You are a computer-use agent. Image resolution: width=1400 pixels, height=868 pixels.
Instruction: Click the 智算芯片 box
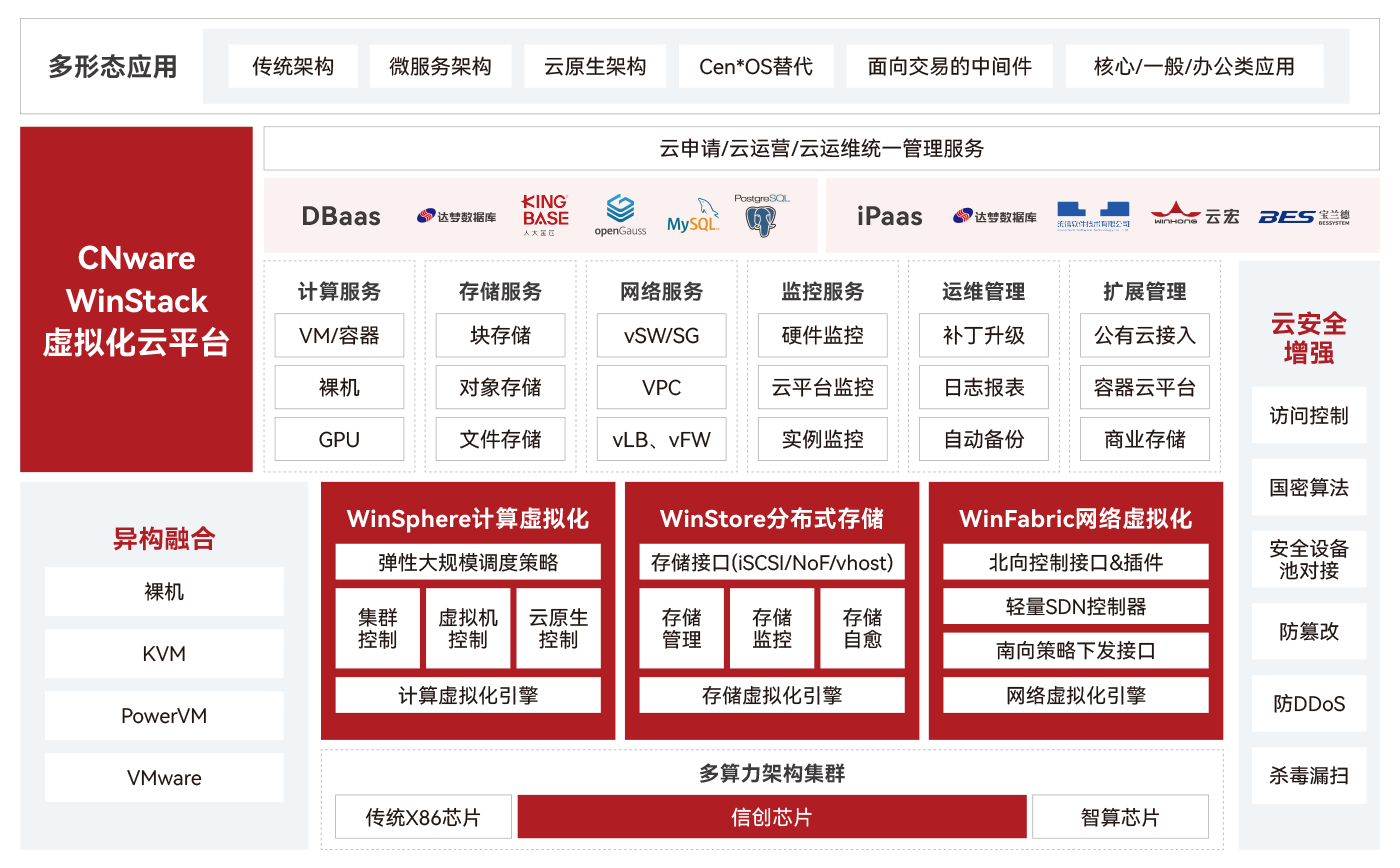[1120, 817]
